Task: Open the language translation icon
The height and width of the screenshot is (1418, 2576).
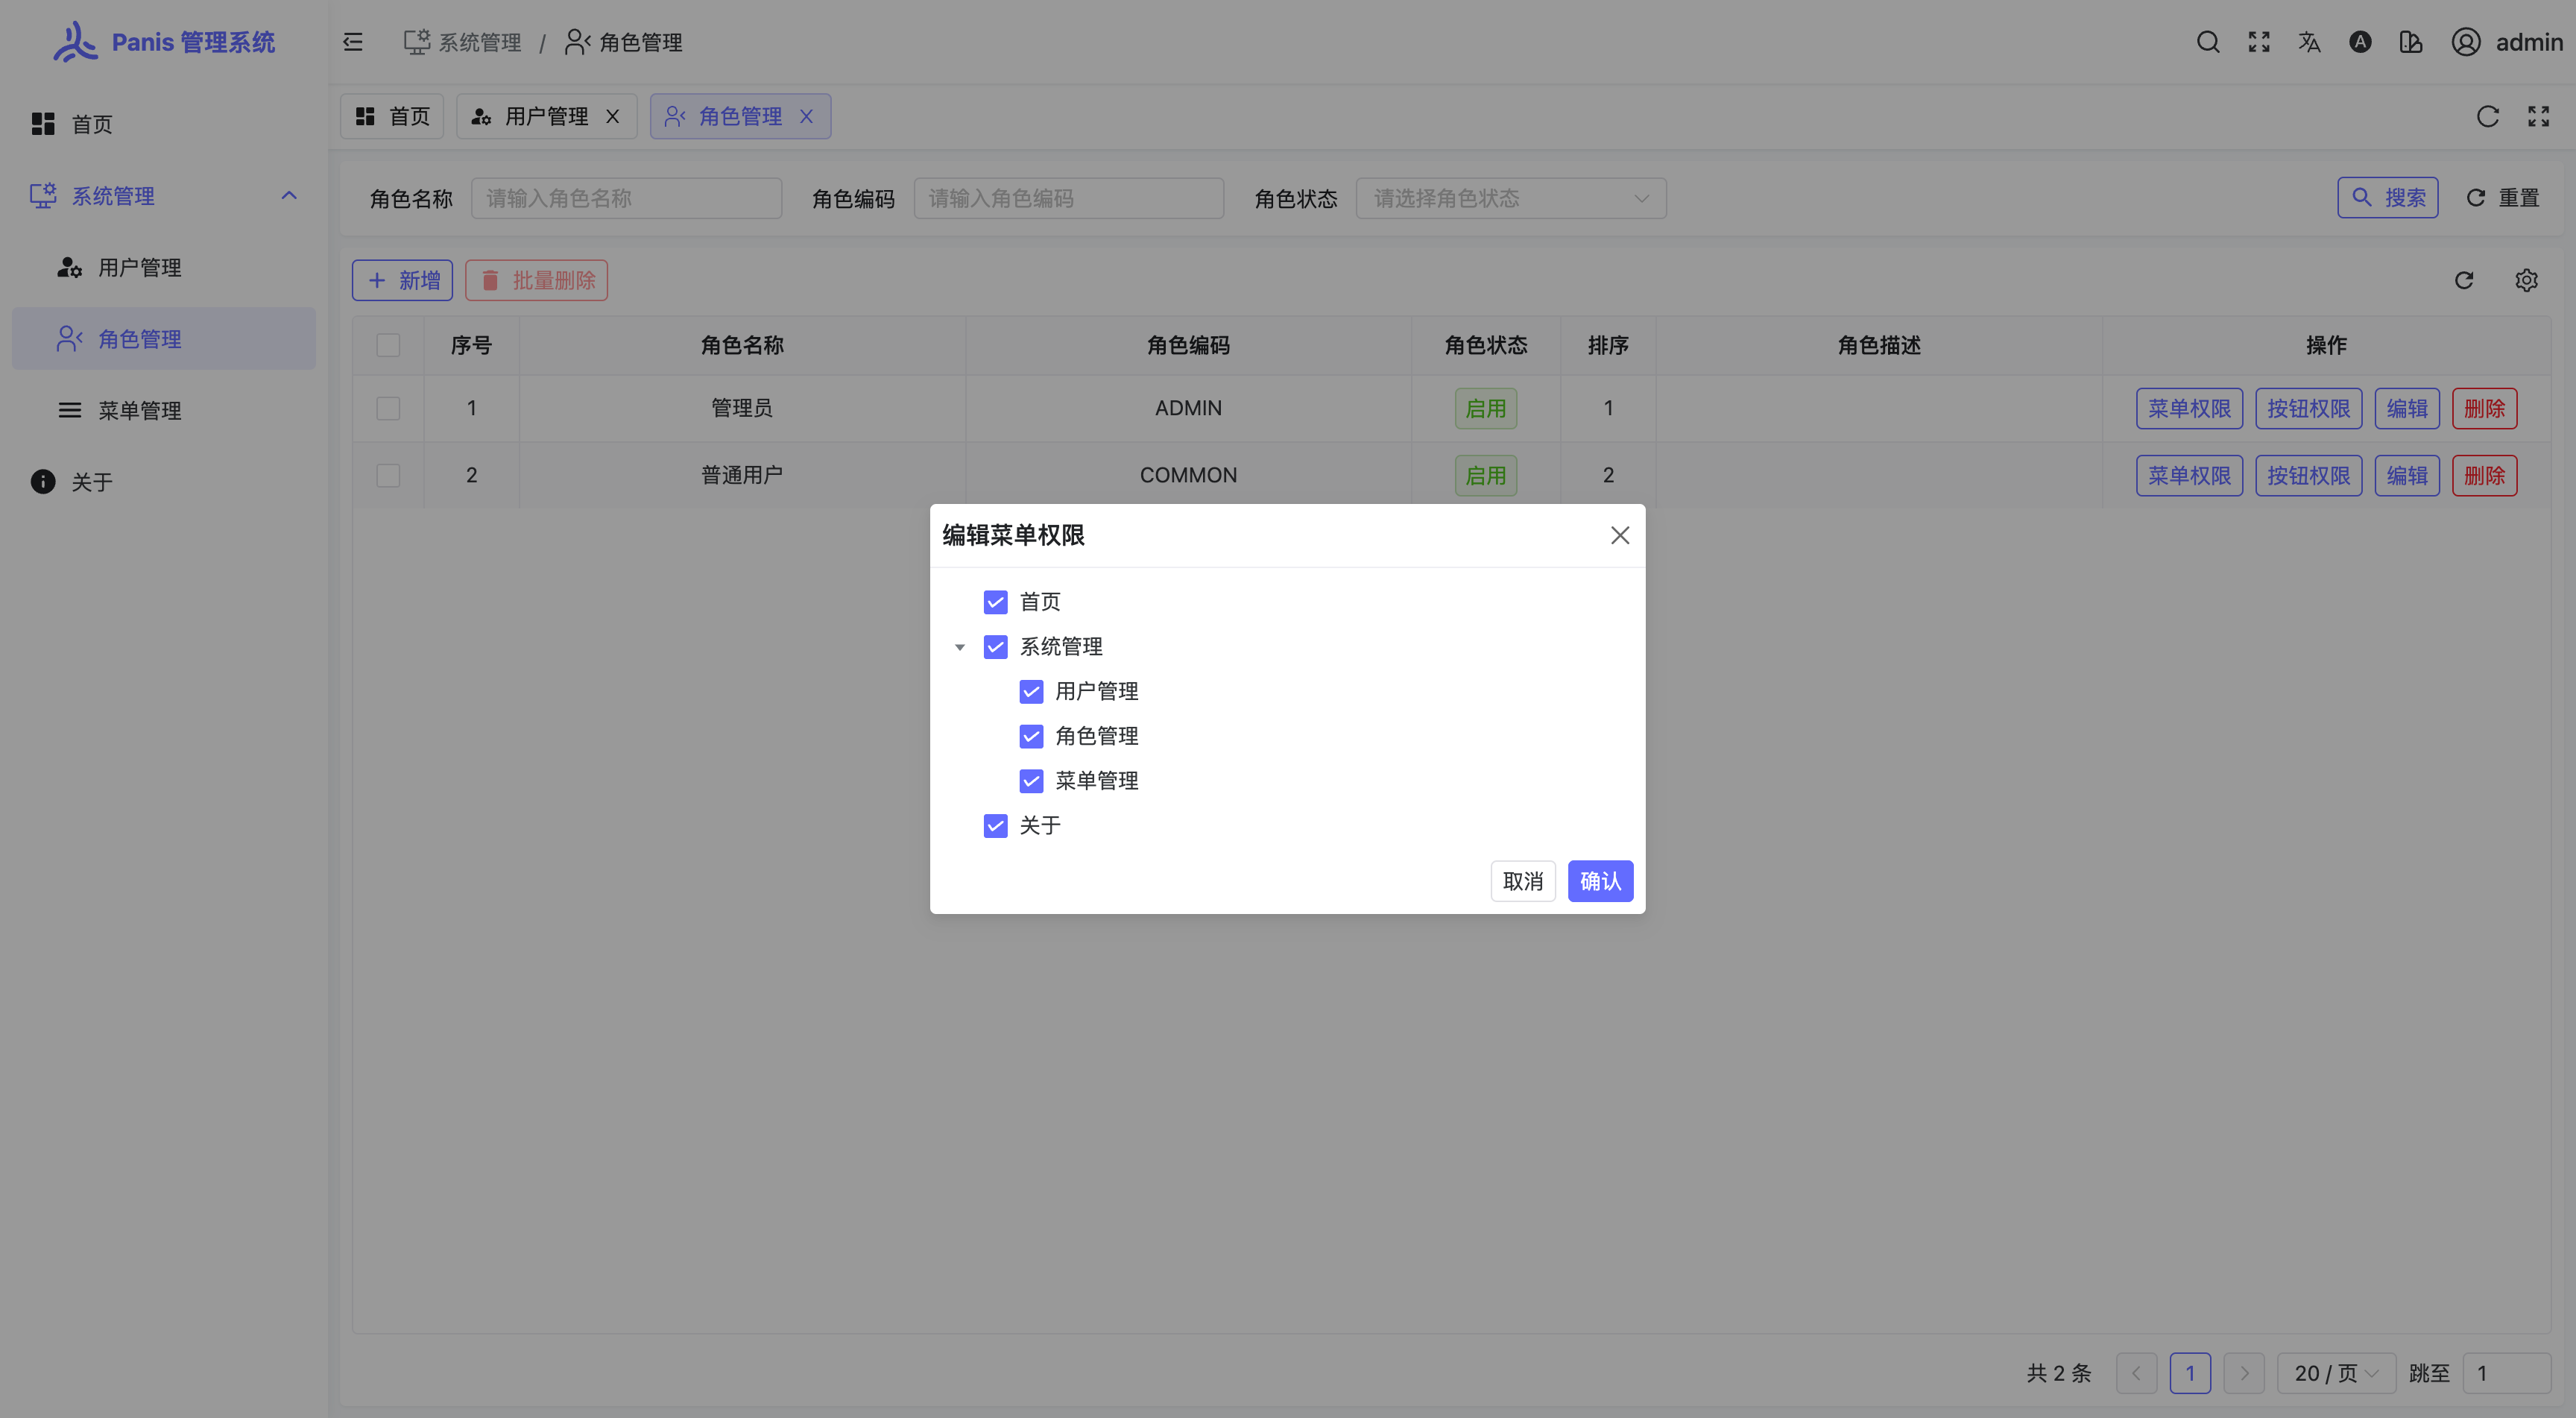Action: [x=2309, y=42]
